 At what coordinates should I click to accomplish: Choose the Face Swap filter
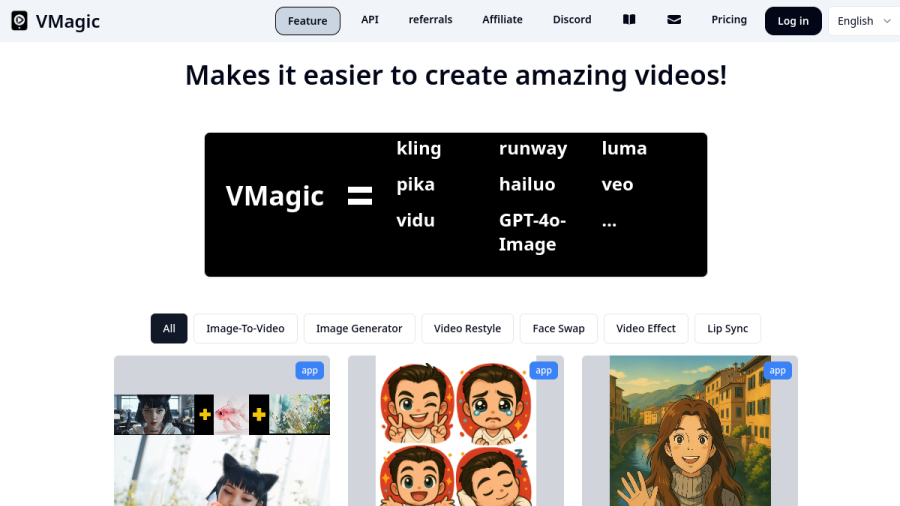(558, 328)
